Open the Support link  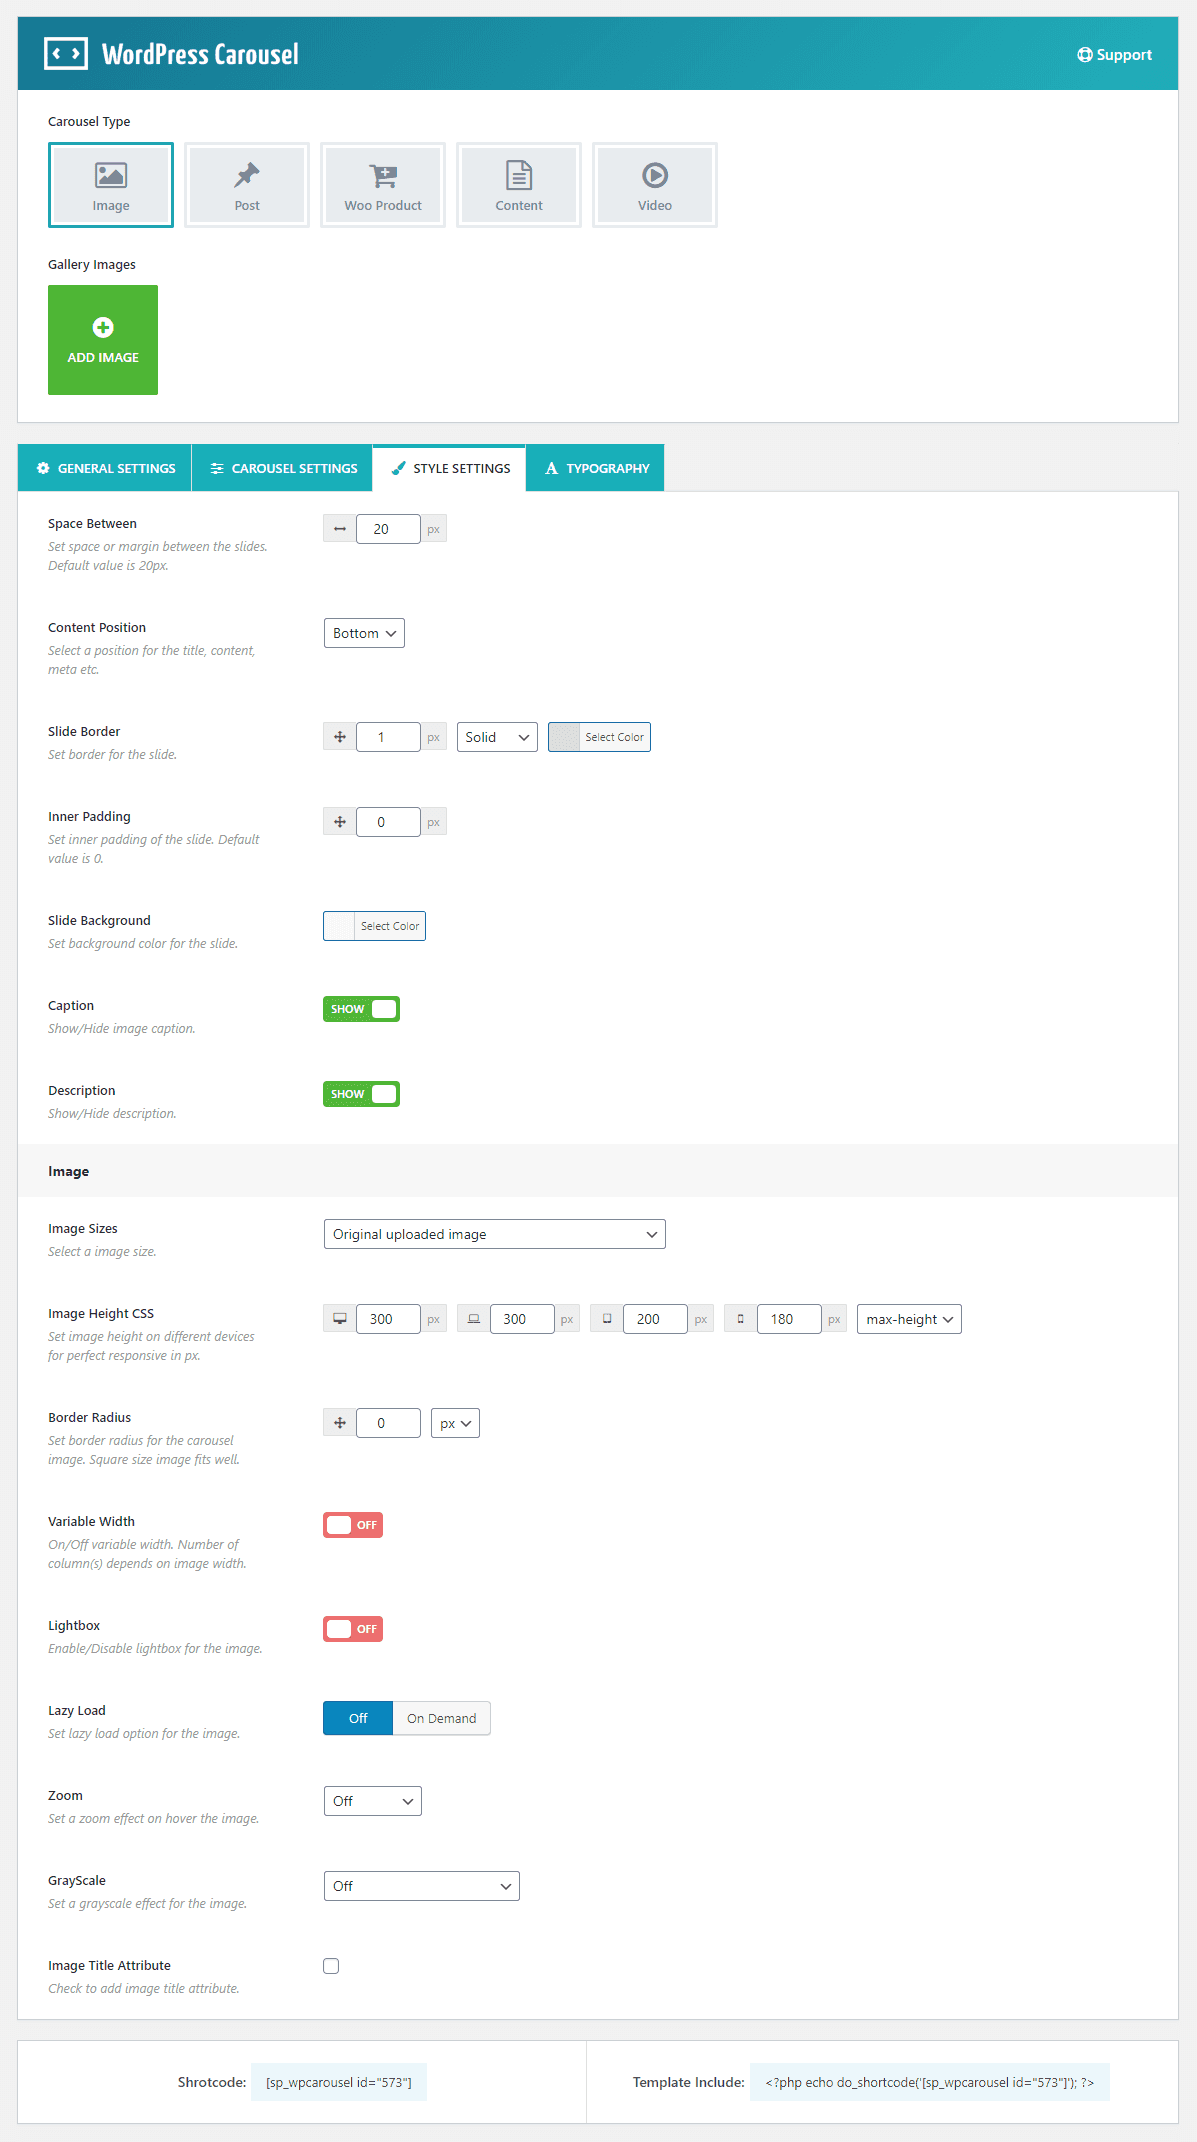pyautogui.click(x=1114, y=55)
